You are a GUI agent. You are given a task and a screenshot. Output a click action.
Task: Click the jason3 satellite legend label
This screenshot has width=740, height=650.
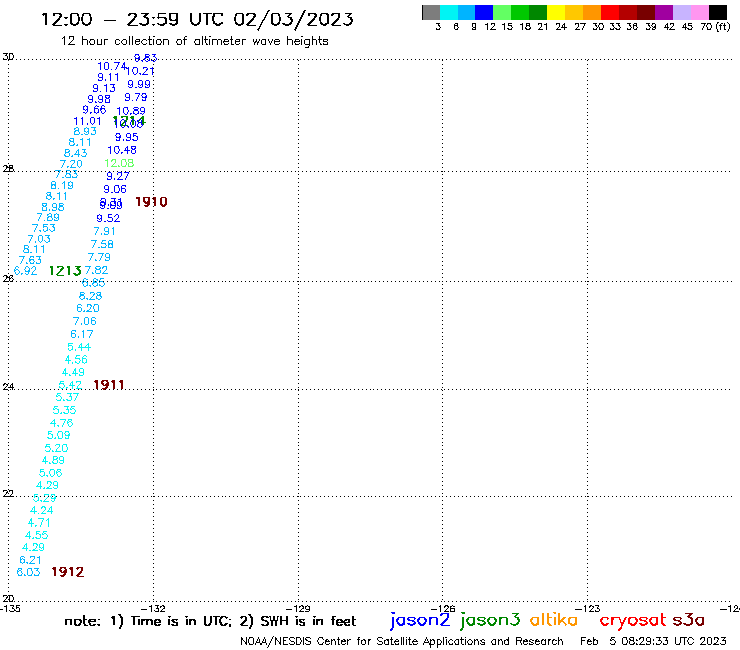490,620
